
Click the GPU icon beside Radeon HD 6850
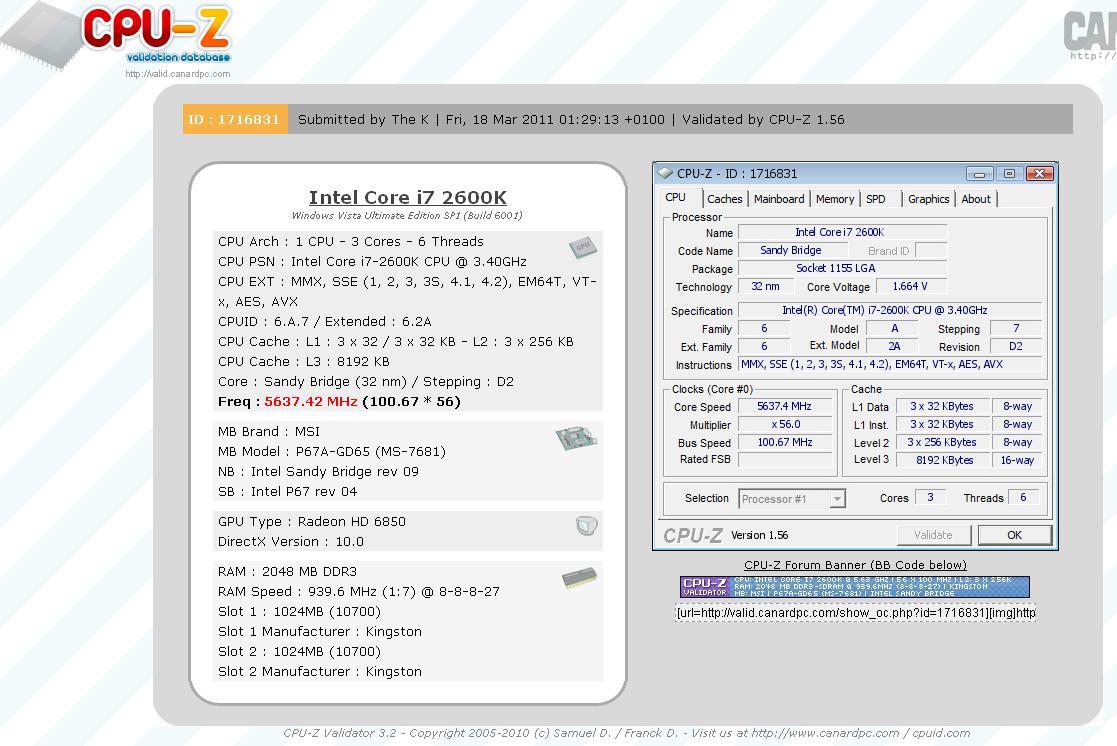coord(586,526)
